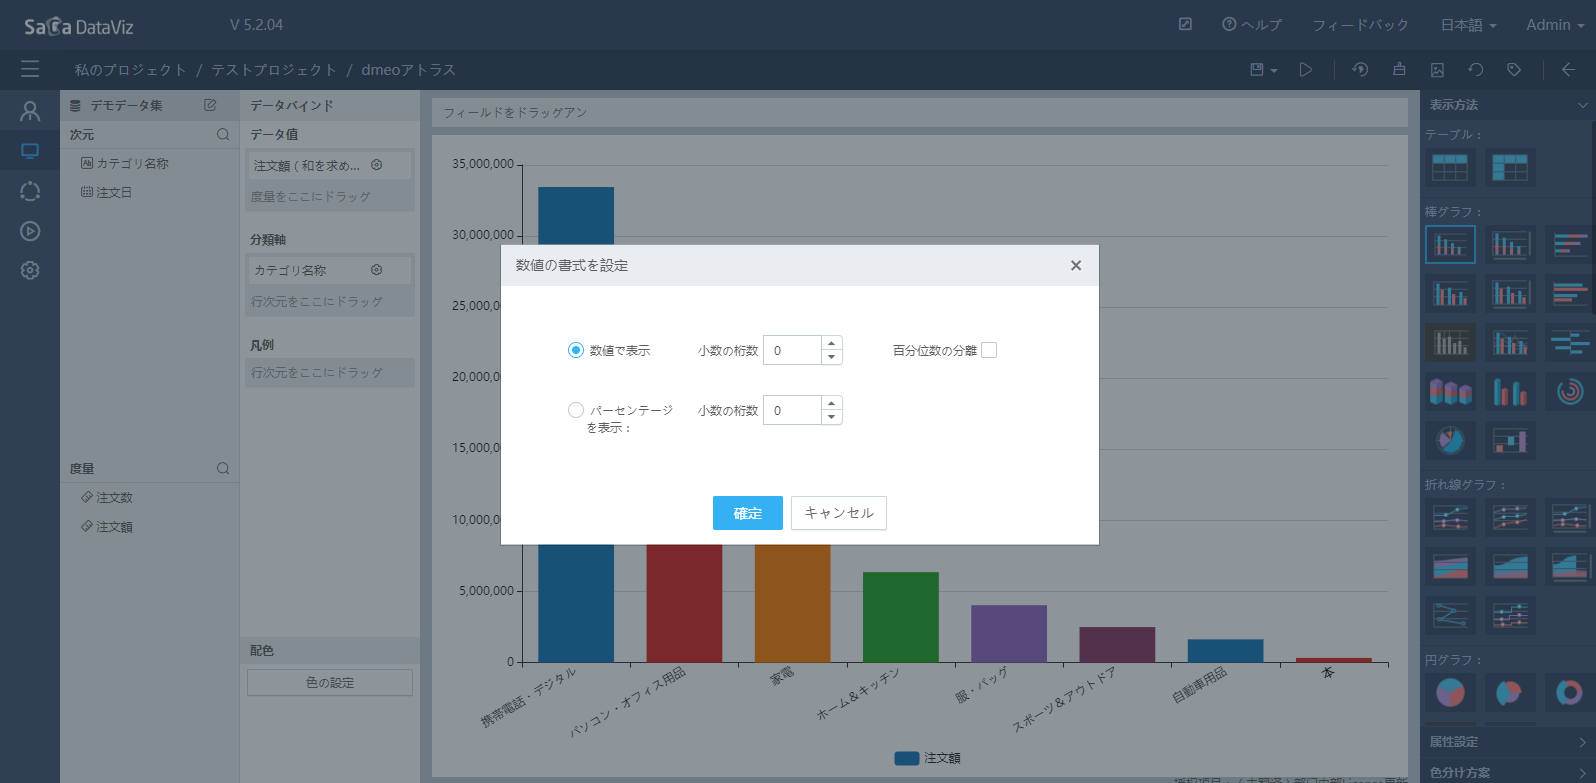Choose the dark-background column chart type
The image size is (1596, 783).
click(x=1450, y=343)
